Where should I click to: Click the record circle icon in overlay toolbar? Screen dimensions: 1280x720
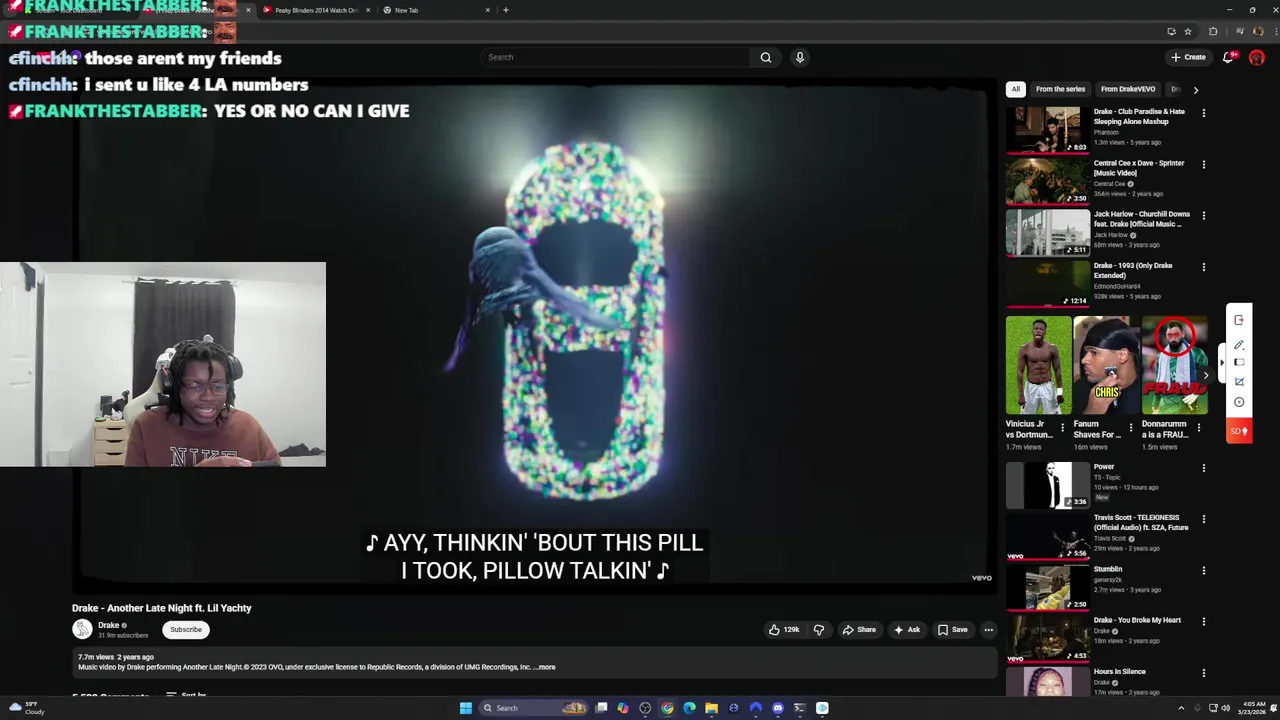pos(1239,402)
